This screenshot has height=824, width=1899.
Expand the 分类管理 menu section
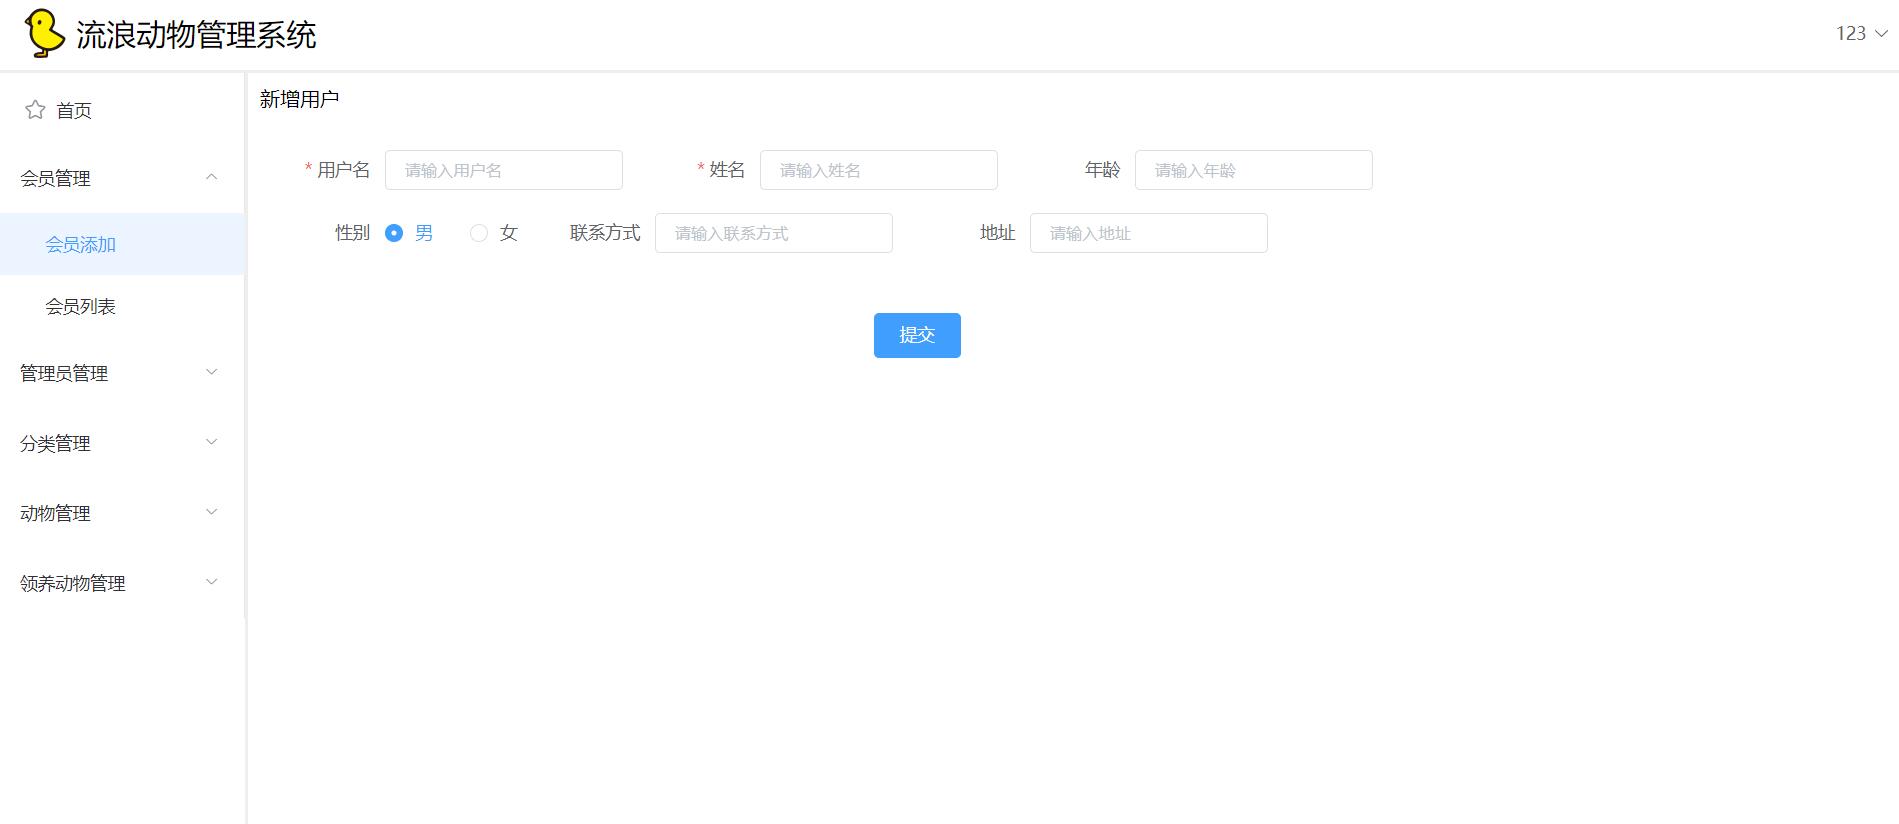pyautogui.click(x=122, y=443)
